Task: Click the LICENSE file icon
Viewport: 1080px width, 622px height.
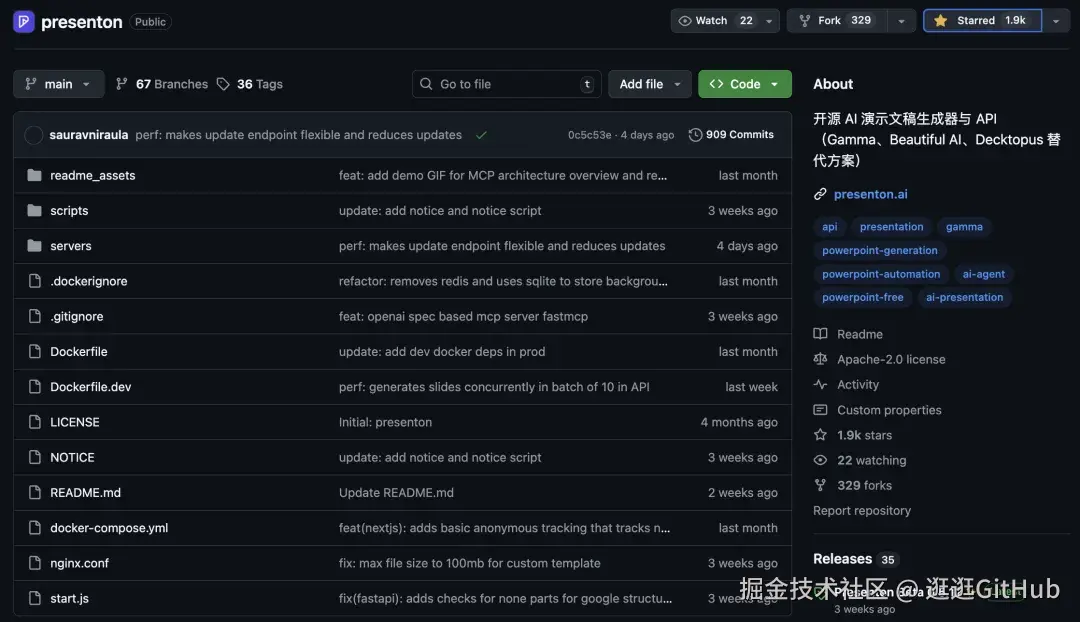Action: point(34,422)
